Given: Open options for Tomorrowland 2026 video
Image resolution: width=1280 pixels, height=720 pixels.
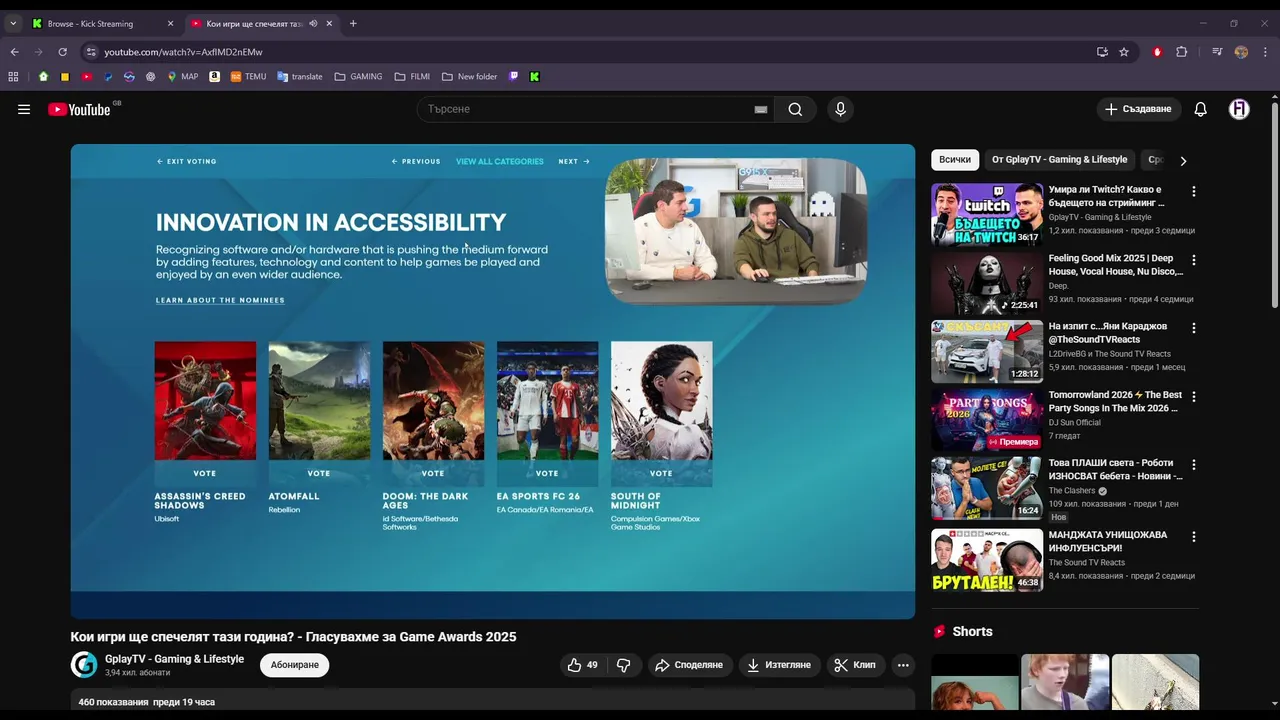Looking at the screenshot, I should [x=1193, y=396].
